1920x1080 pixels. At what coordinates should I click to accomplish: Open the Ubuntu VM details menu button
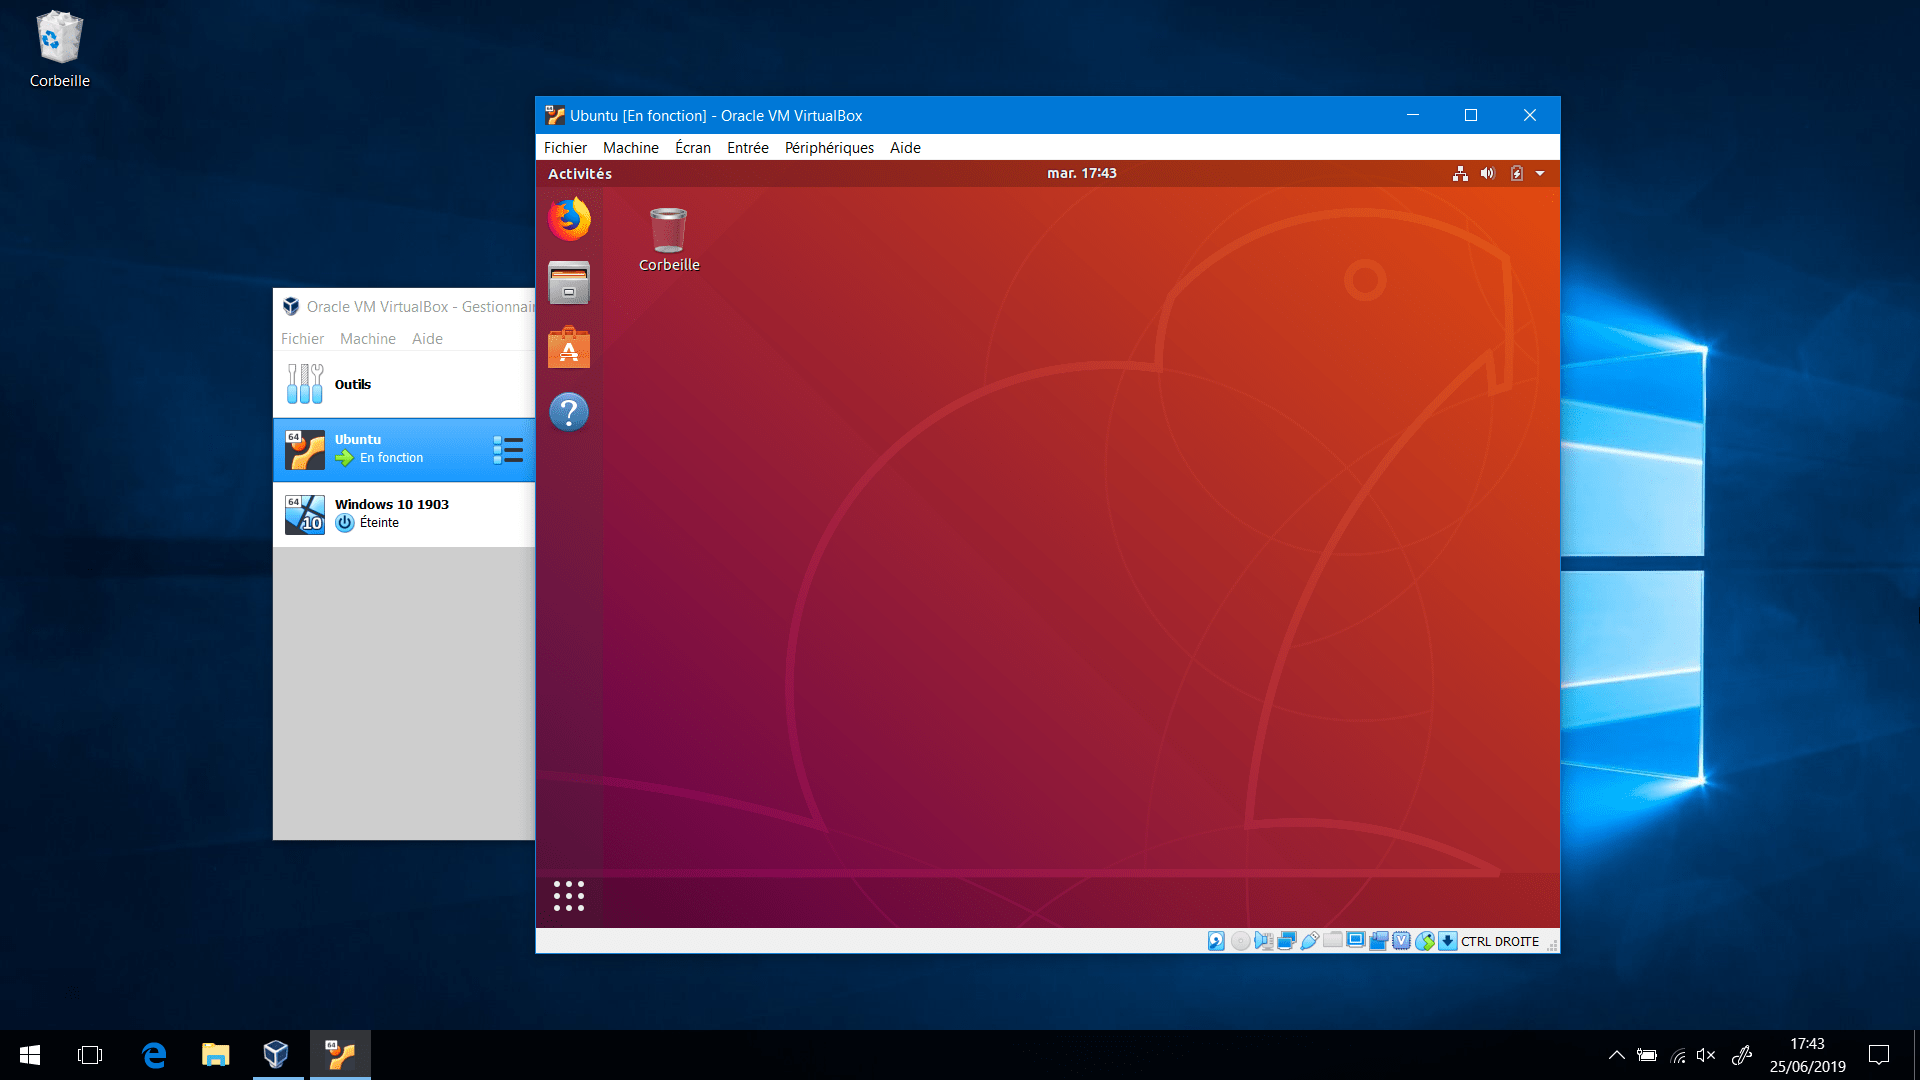point(508,450)
